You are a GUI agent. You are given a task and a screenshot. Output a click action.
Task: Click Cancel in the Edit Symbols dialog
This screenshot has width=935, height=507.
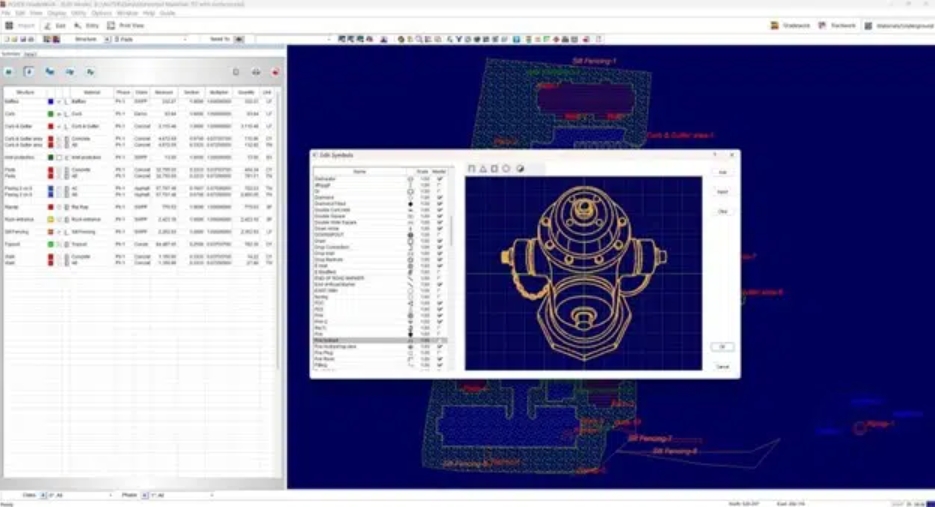click(x=722, y=367)
